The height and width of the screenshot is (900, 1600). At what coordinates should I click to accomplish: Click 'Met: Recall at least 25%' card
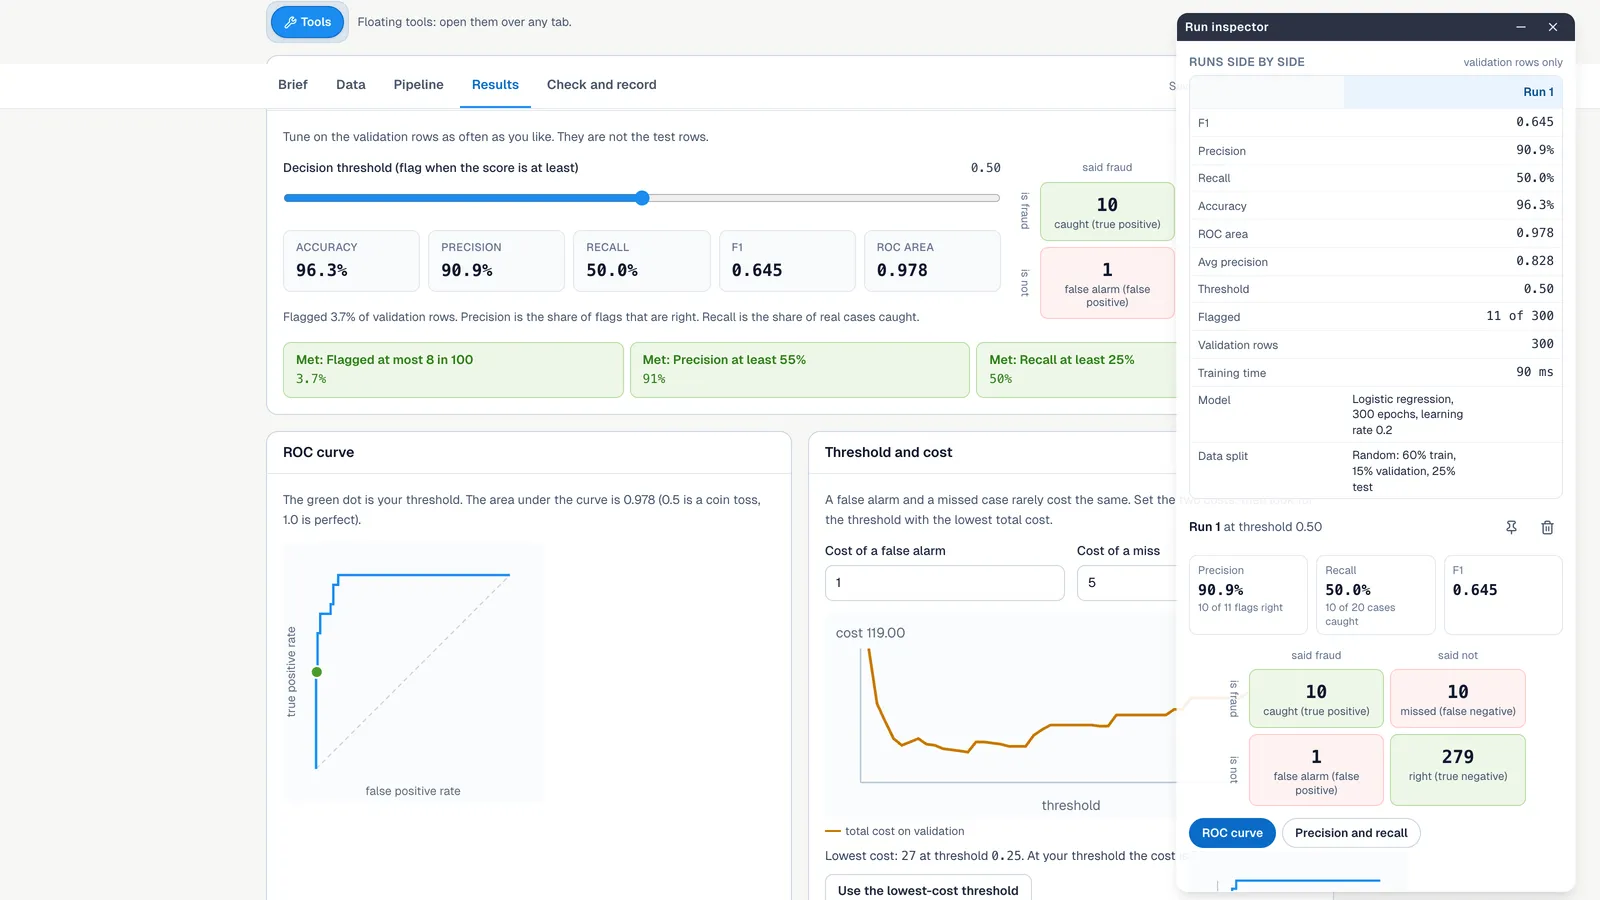[1077, 370]
